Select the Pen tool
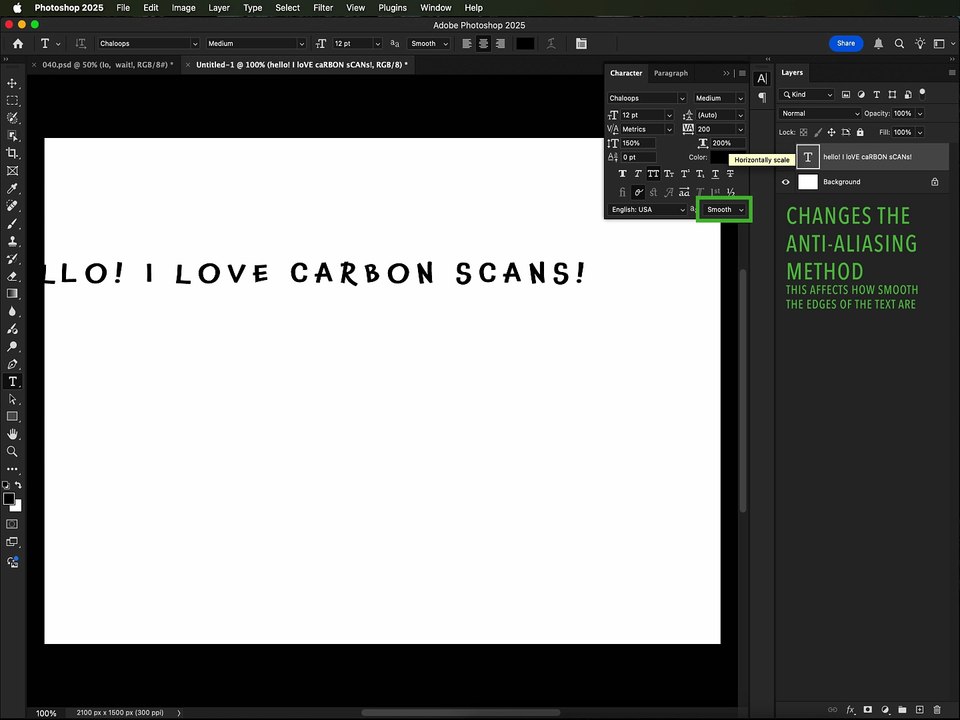This screenshot has height=720, width=960. pyautogui.click(x=12, y=364)
